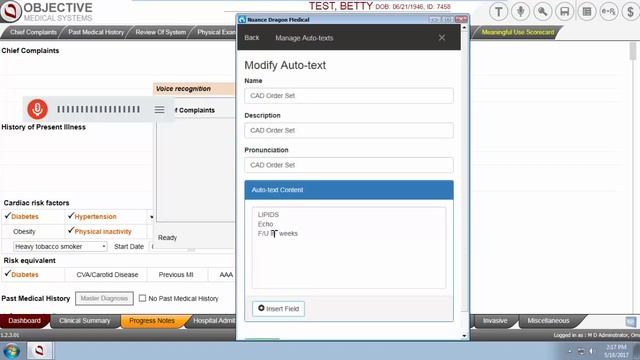Click the plus icon on Insert Field
The width and height of the screenshot is (640, 360).
tap(261, 308)
